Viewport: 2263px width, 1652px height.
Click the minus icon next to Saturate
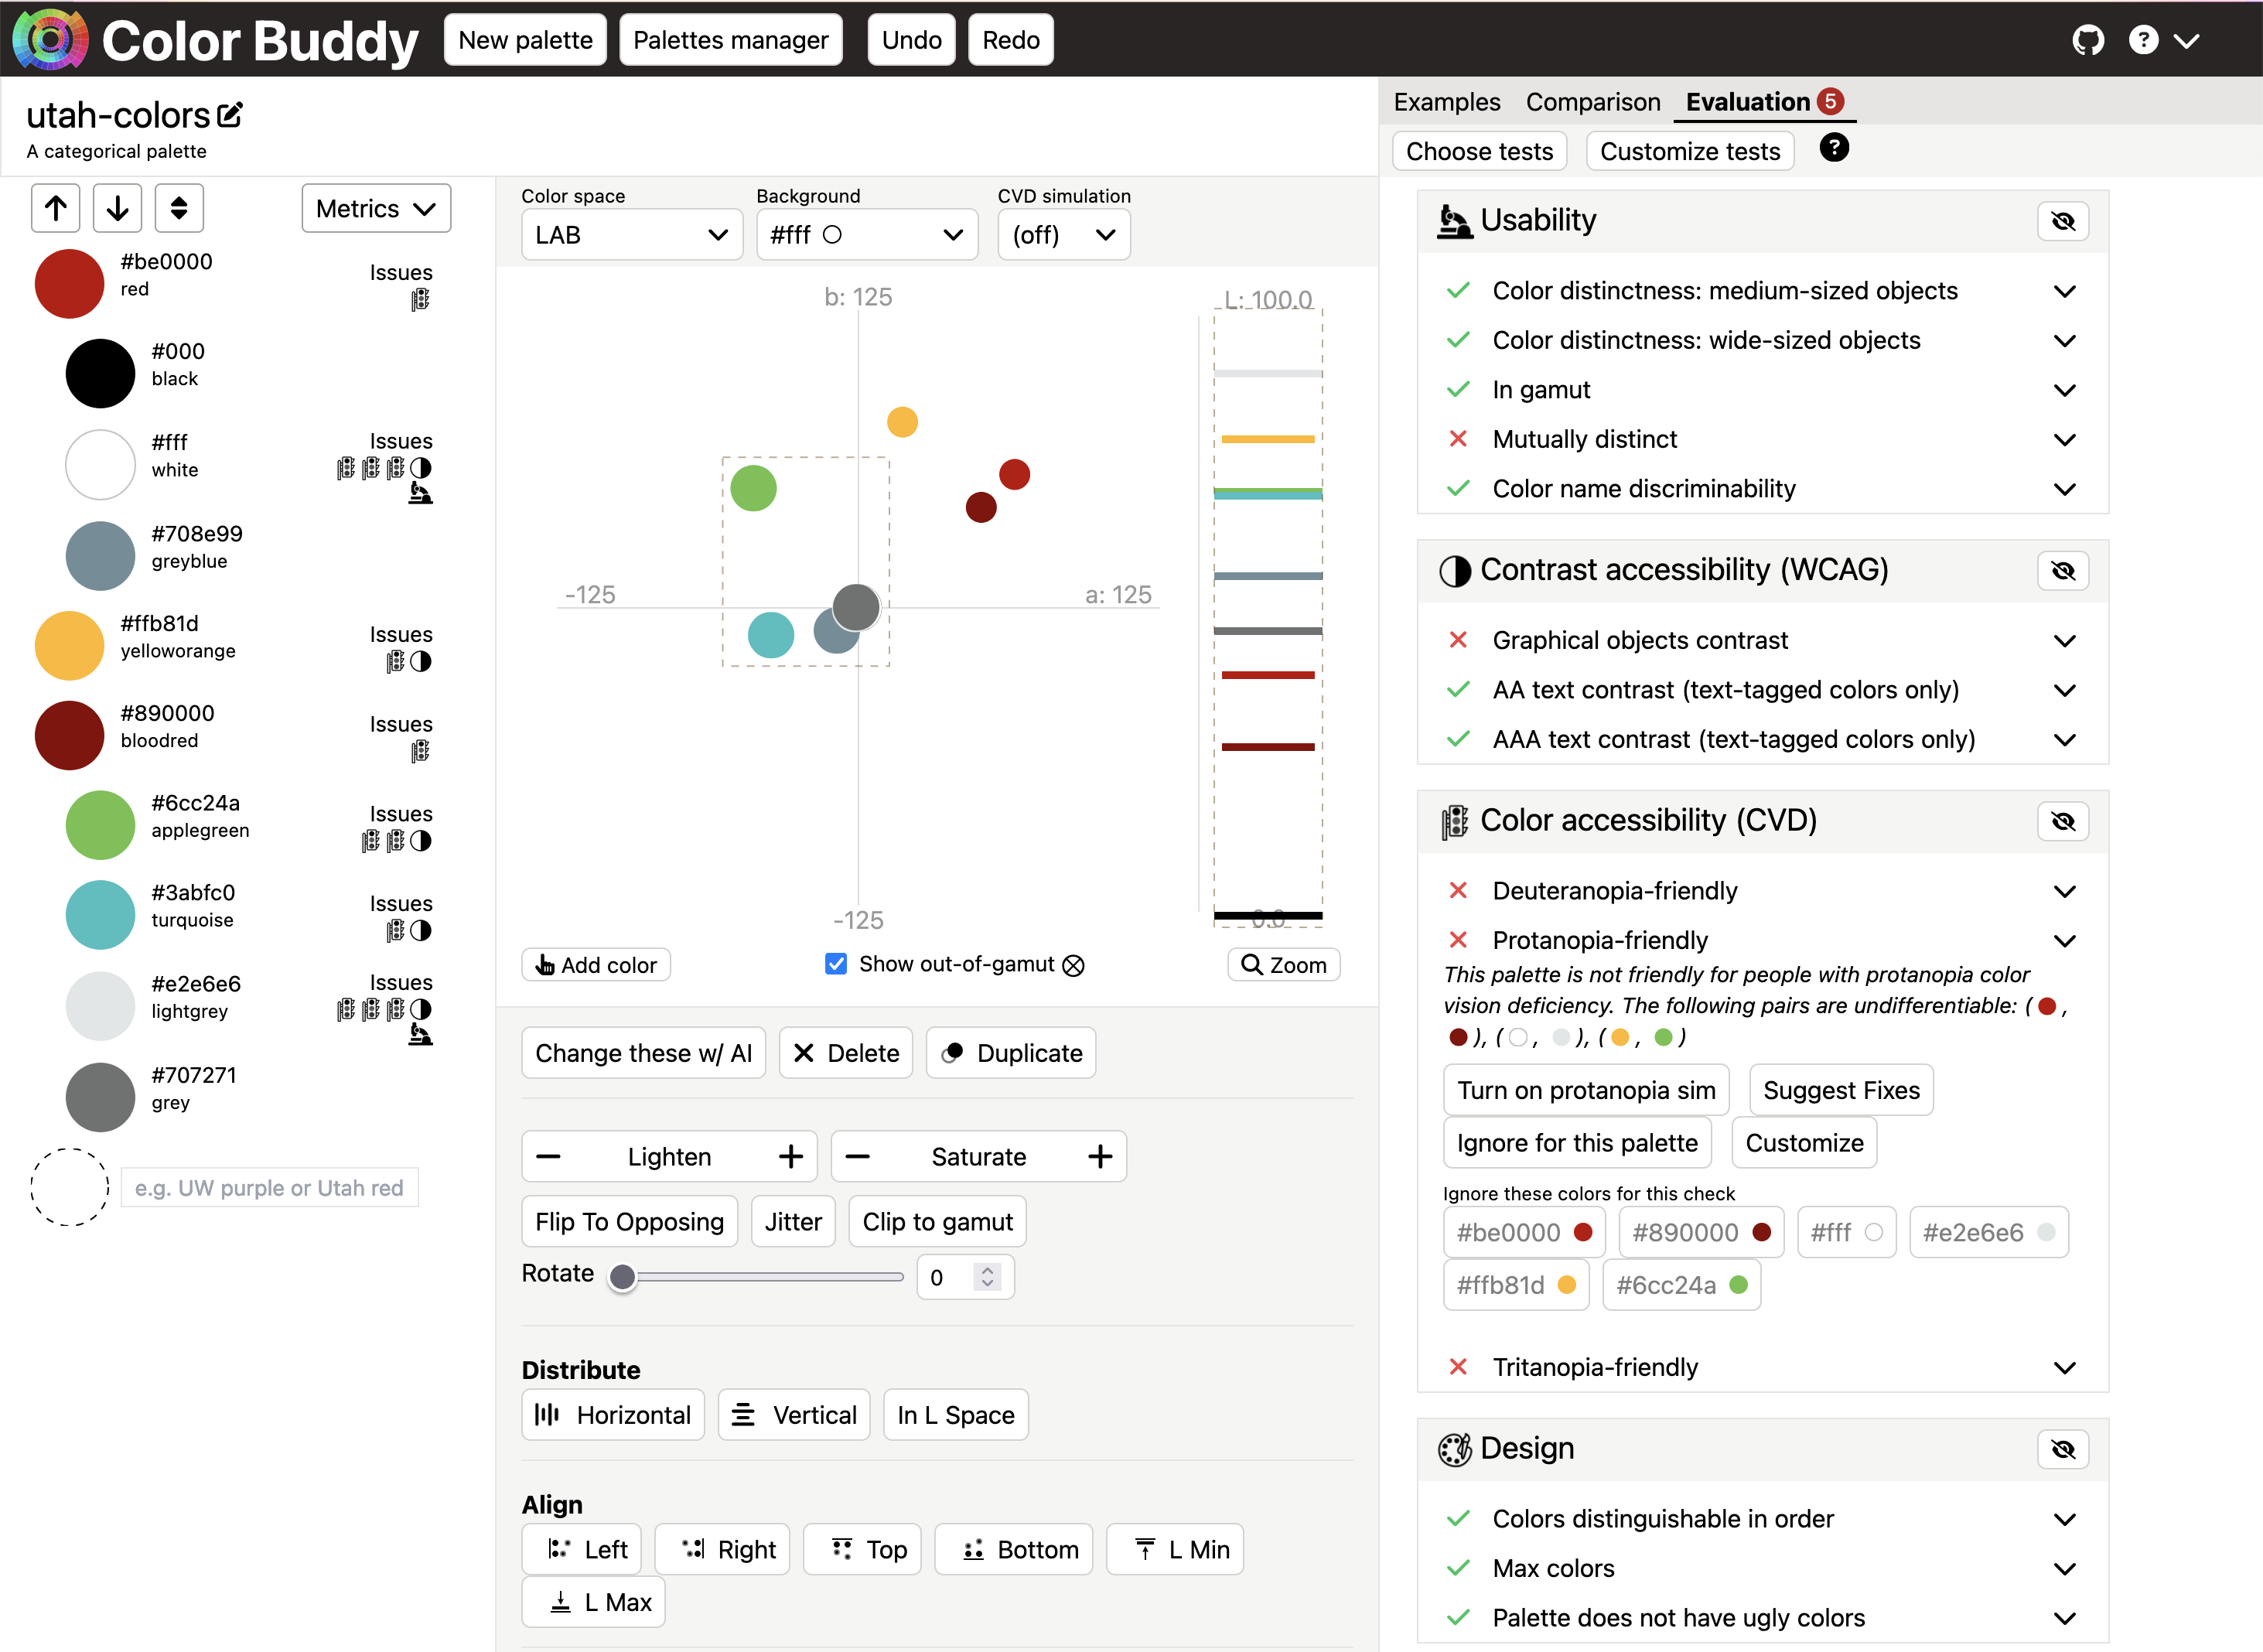pyautogui.click(x=858, y=1157)
